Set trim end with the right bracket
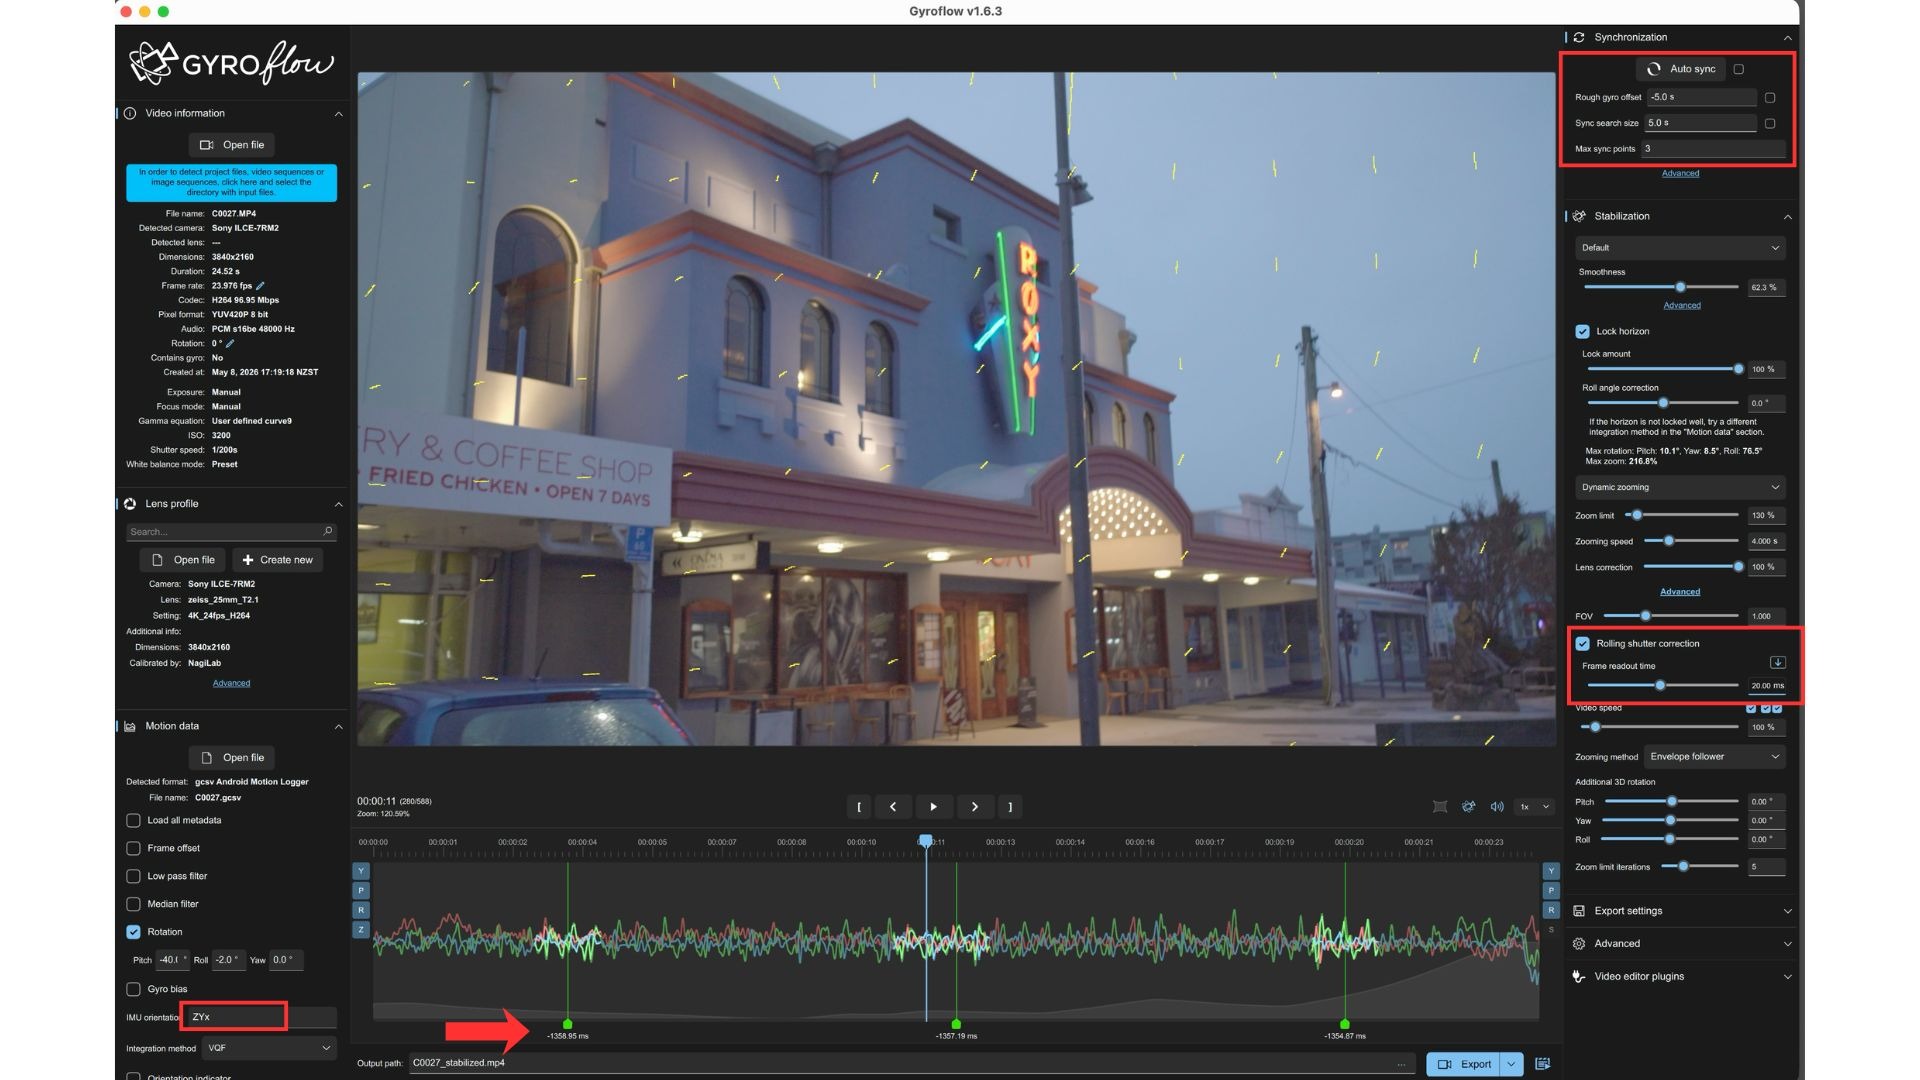The width and height of the screenshot is (1920, 1080). (x=1010, y=807)
